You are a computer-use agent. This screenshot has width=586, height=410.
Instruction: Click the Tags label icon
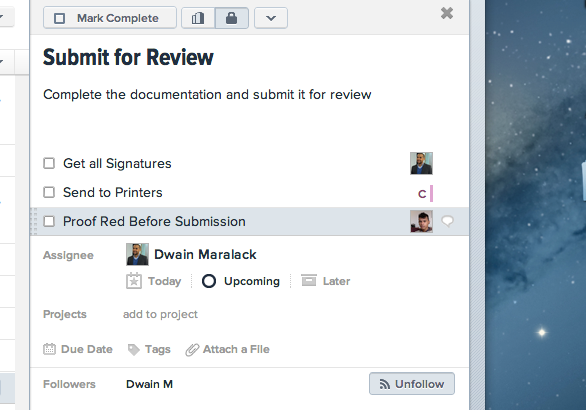coord(133,349)
